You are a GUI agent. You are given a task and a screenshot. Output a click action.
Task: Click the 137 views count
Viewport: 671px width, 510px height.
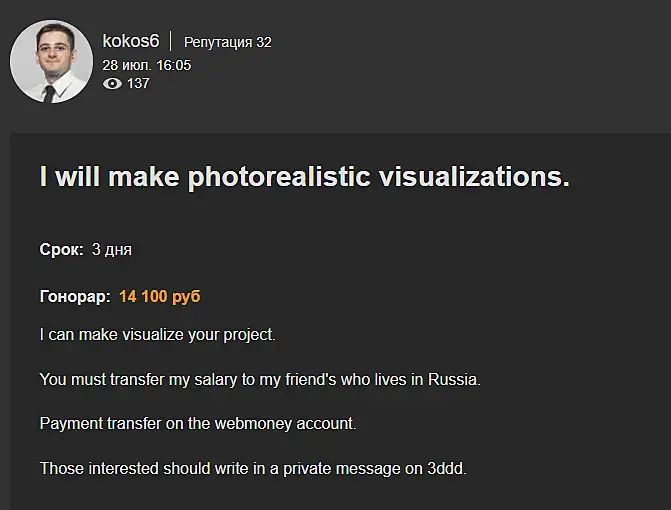[138, 84]
